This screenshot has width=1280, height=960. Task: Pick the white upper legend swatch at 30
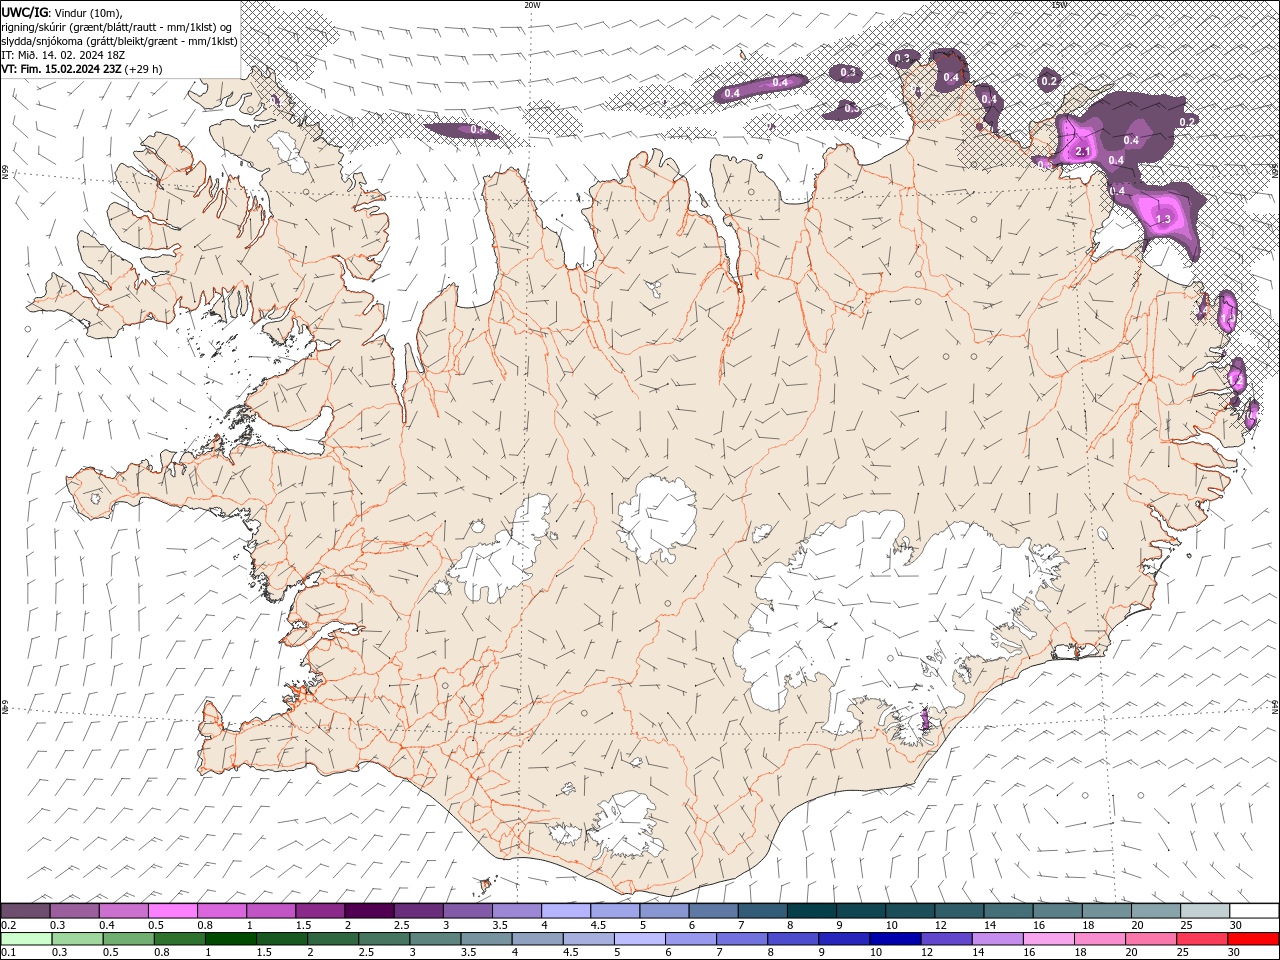pyautogui.click(x=1255, y=911)
